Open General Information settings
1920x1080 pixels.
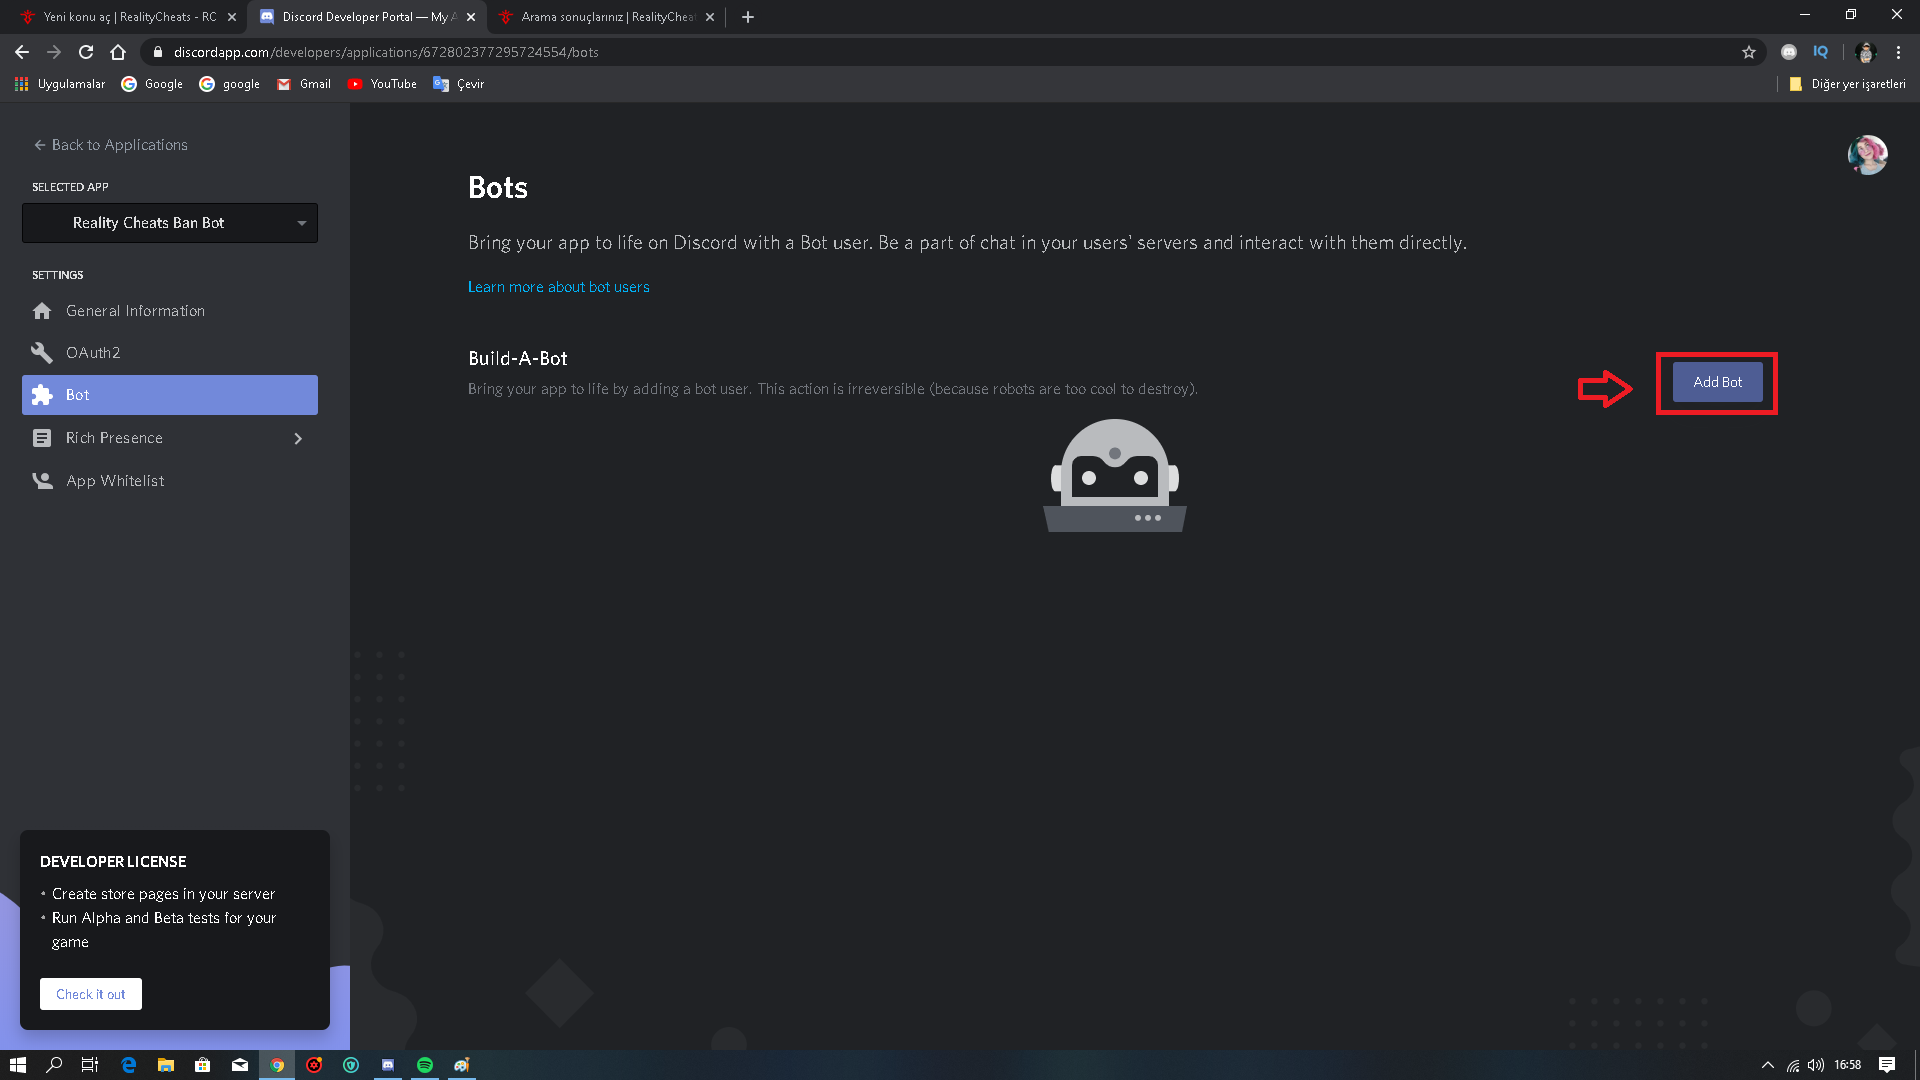pos(170,311)
